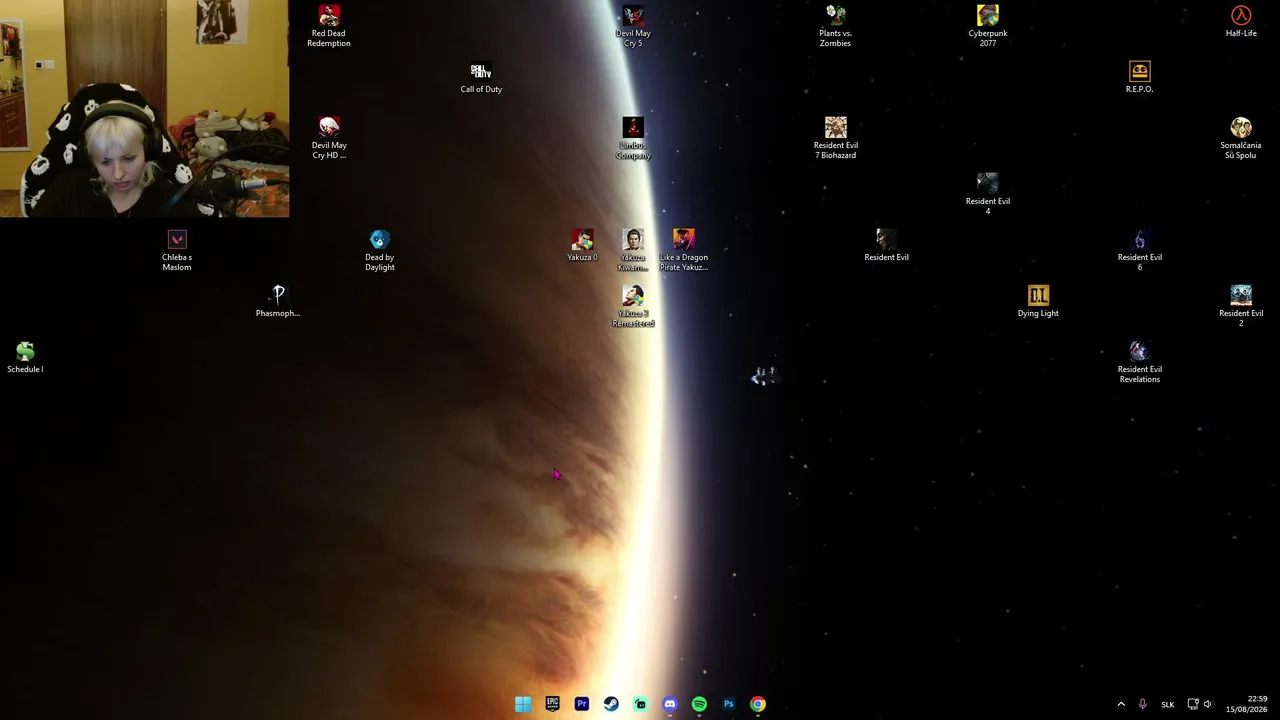This screenshot has height=720, width=1280.
Task: Select the plain Resident Evil shortcut
Action: [x=886, y=245]
